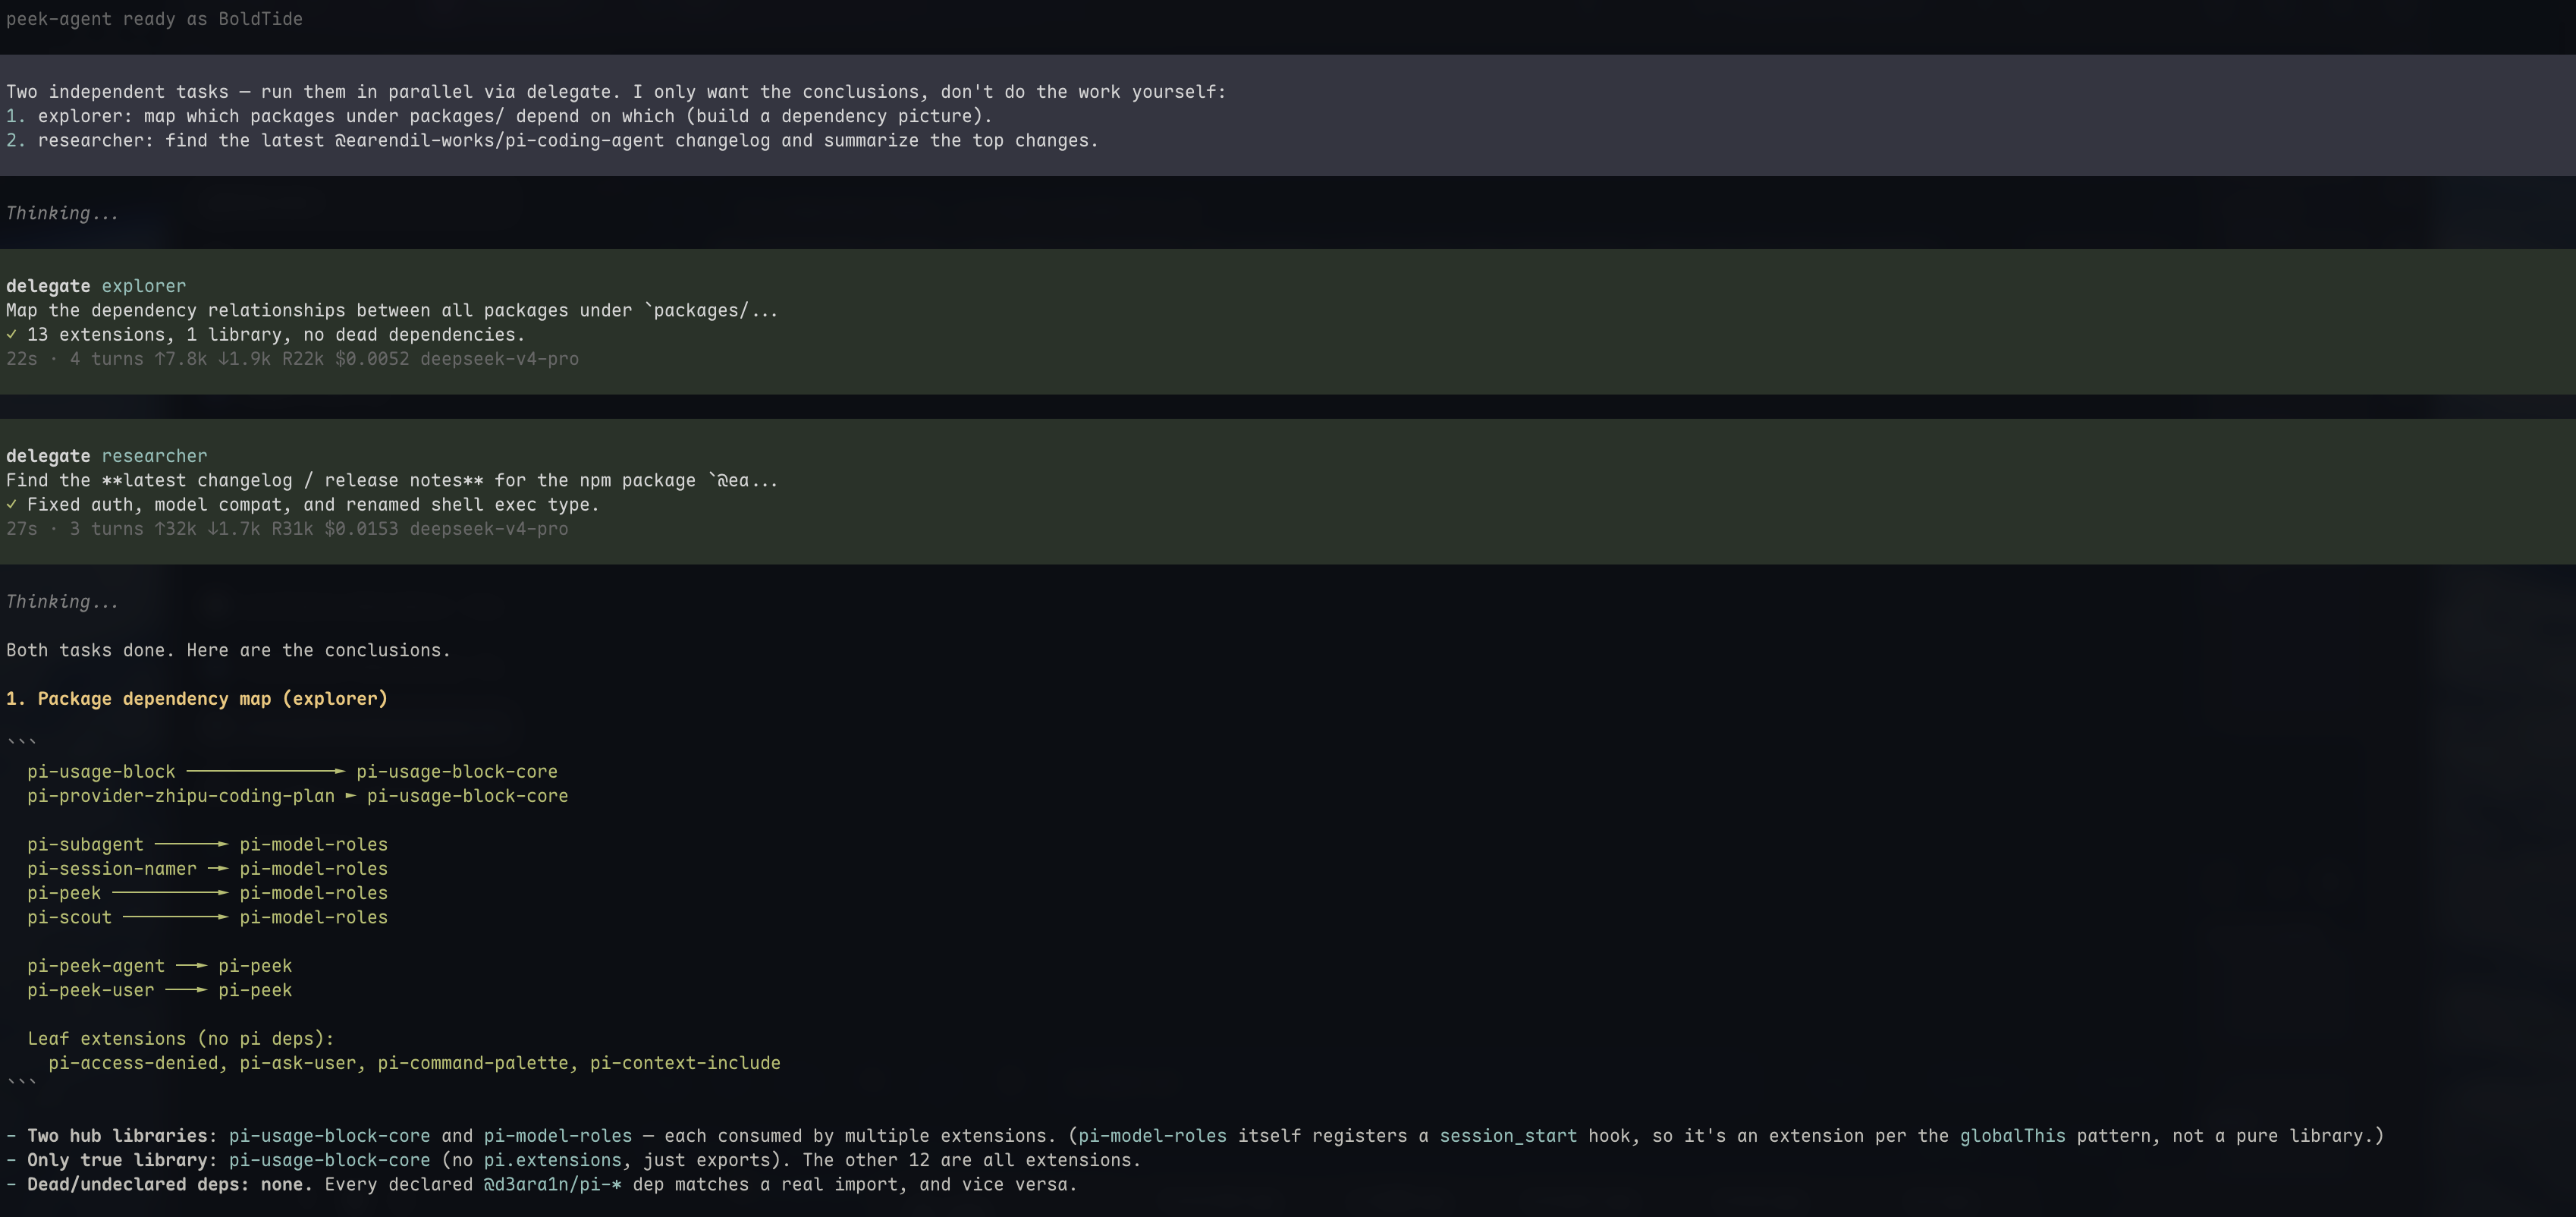
Task: Click the bold 'Two hub libraries:' bullet label
Action: [122, 1136]
